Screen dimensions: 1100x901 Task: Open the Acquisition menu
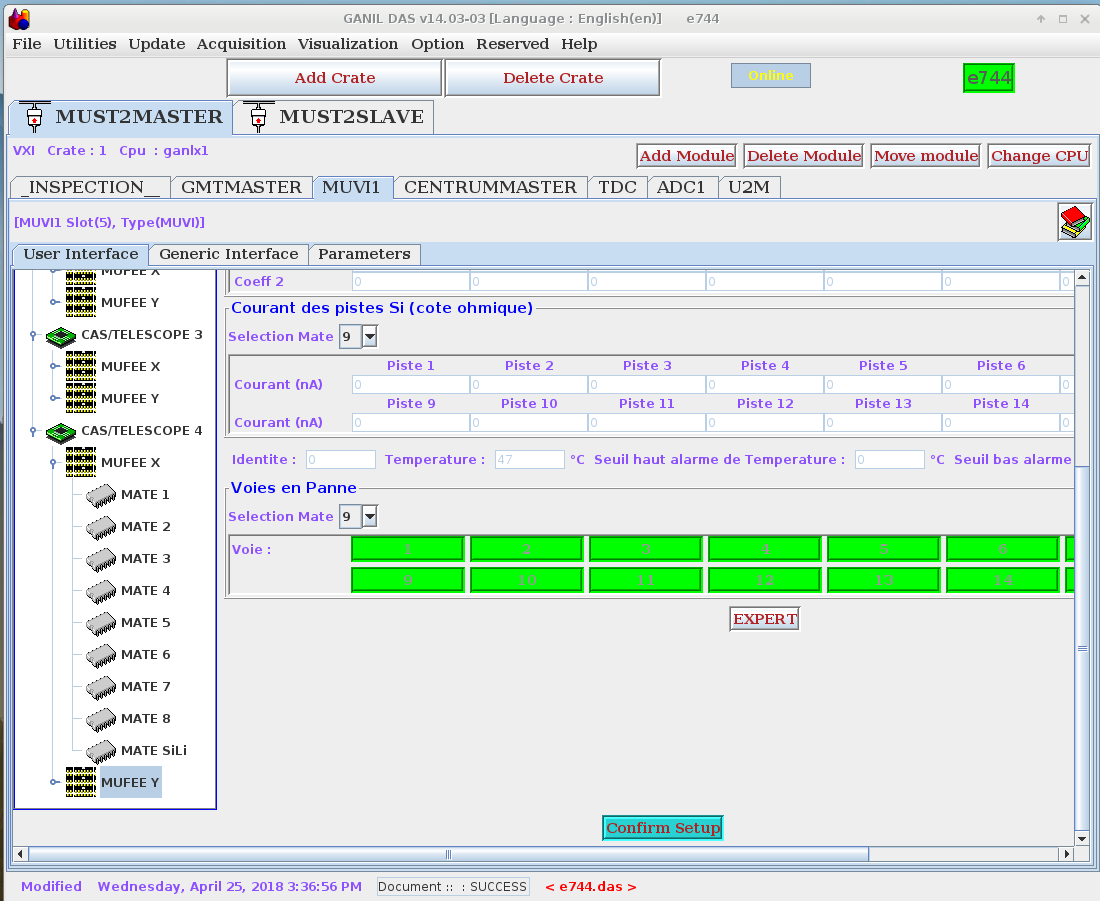tap(241, 44)
